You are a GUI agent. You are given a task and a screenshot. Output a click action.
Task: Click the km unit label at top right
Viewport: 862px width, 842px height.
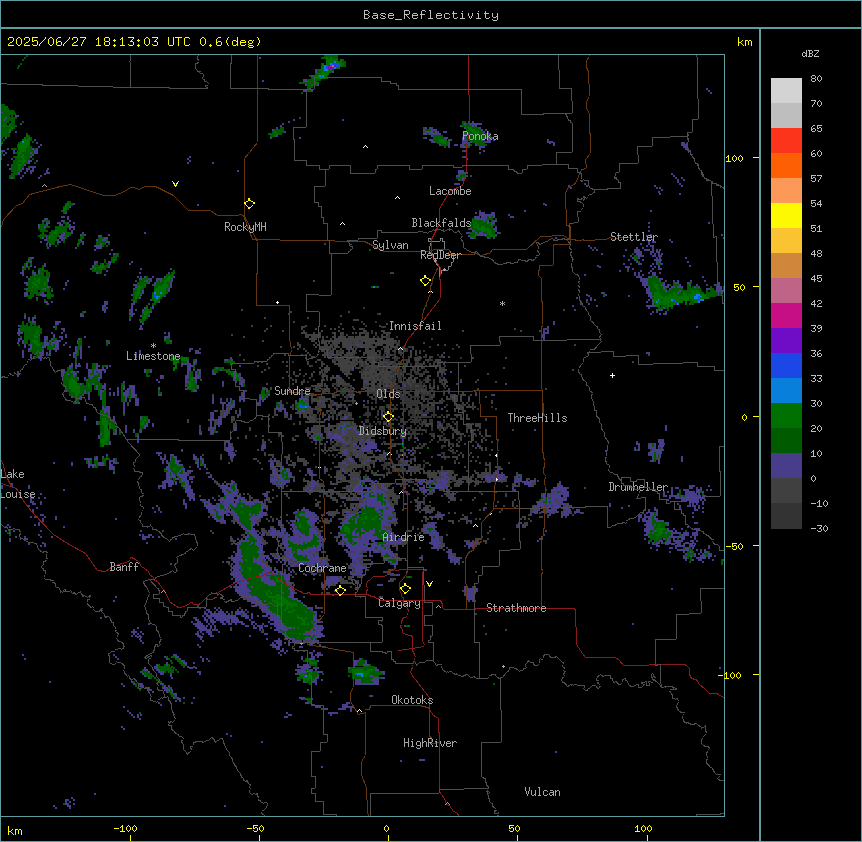(744, 42)
